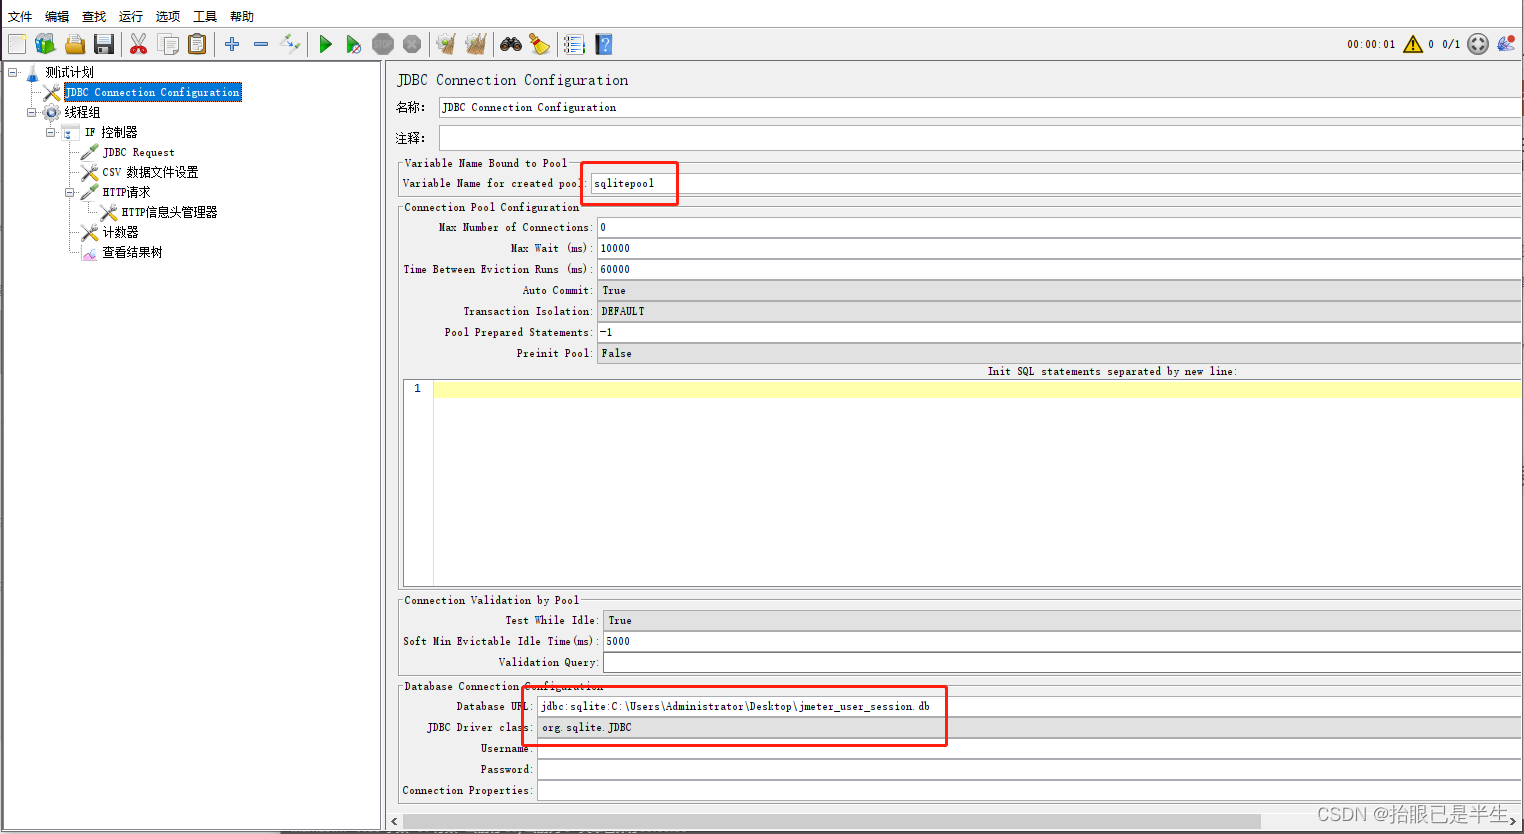Image resolution: width=1524 pixels, height=834 pixels.
Task: Click the pool variable name field
Action: (1056, 183)
